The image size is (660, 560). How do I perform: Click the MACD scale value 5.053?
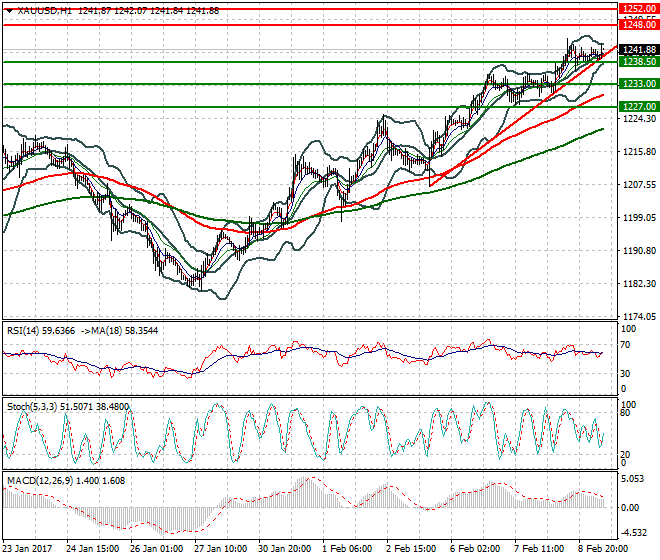point(633,479)
